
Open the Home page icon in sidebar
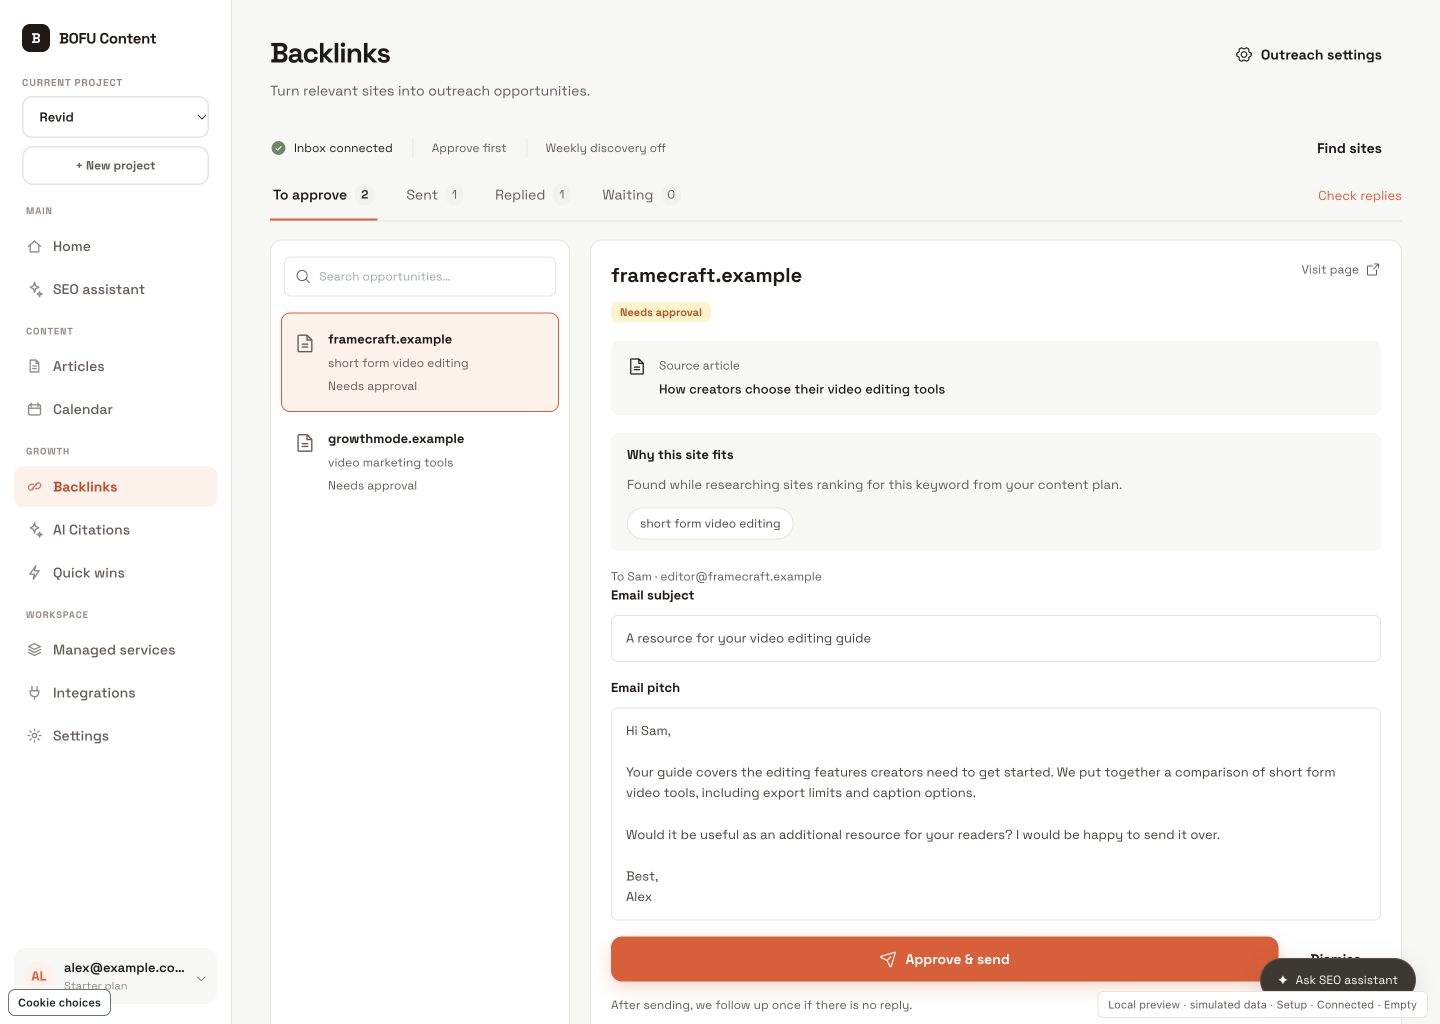(x=35, y=246)
